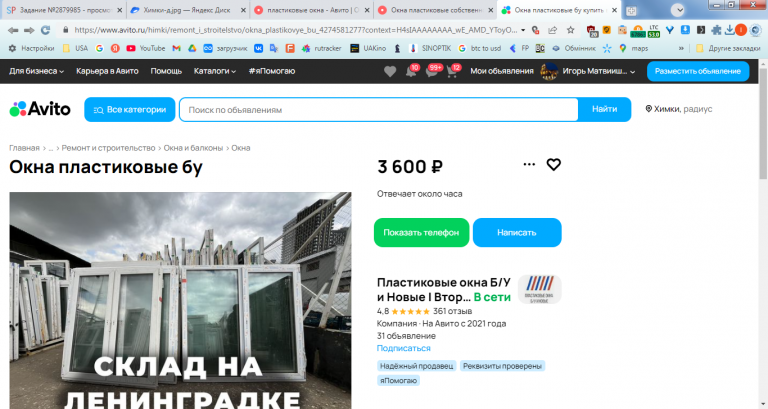Reload the page in the browser
The image size is (768, 409).
(46, 30)
